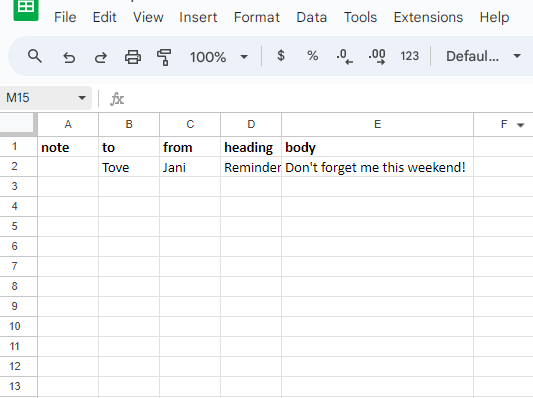Click the name box showing M15
This screenshot has width=533, height=398.
pyautogui.click(x=46, y=98)
